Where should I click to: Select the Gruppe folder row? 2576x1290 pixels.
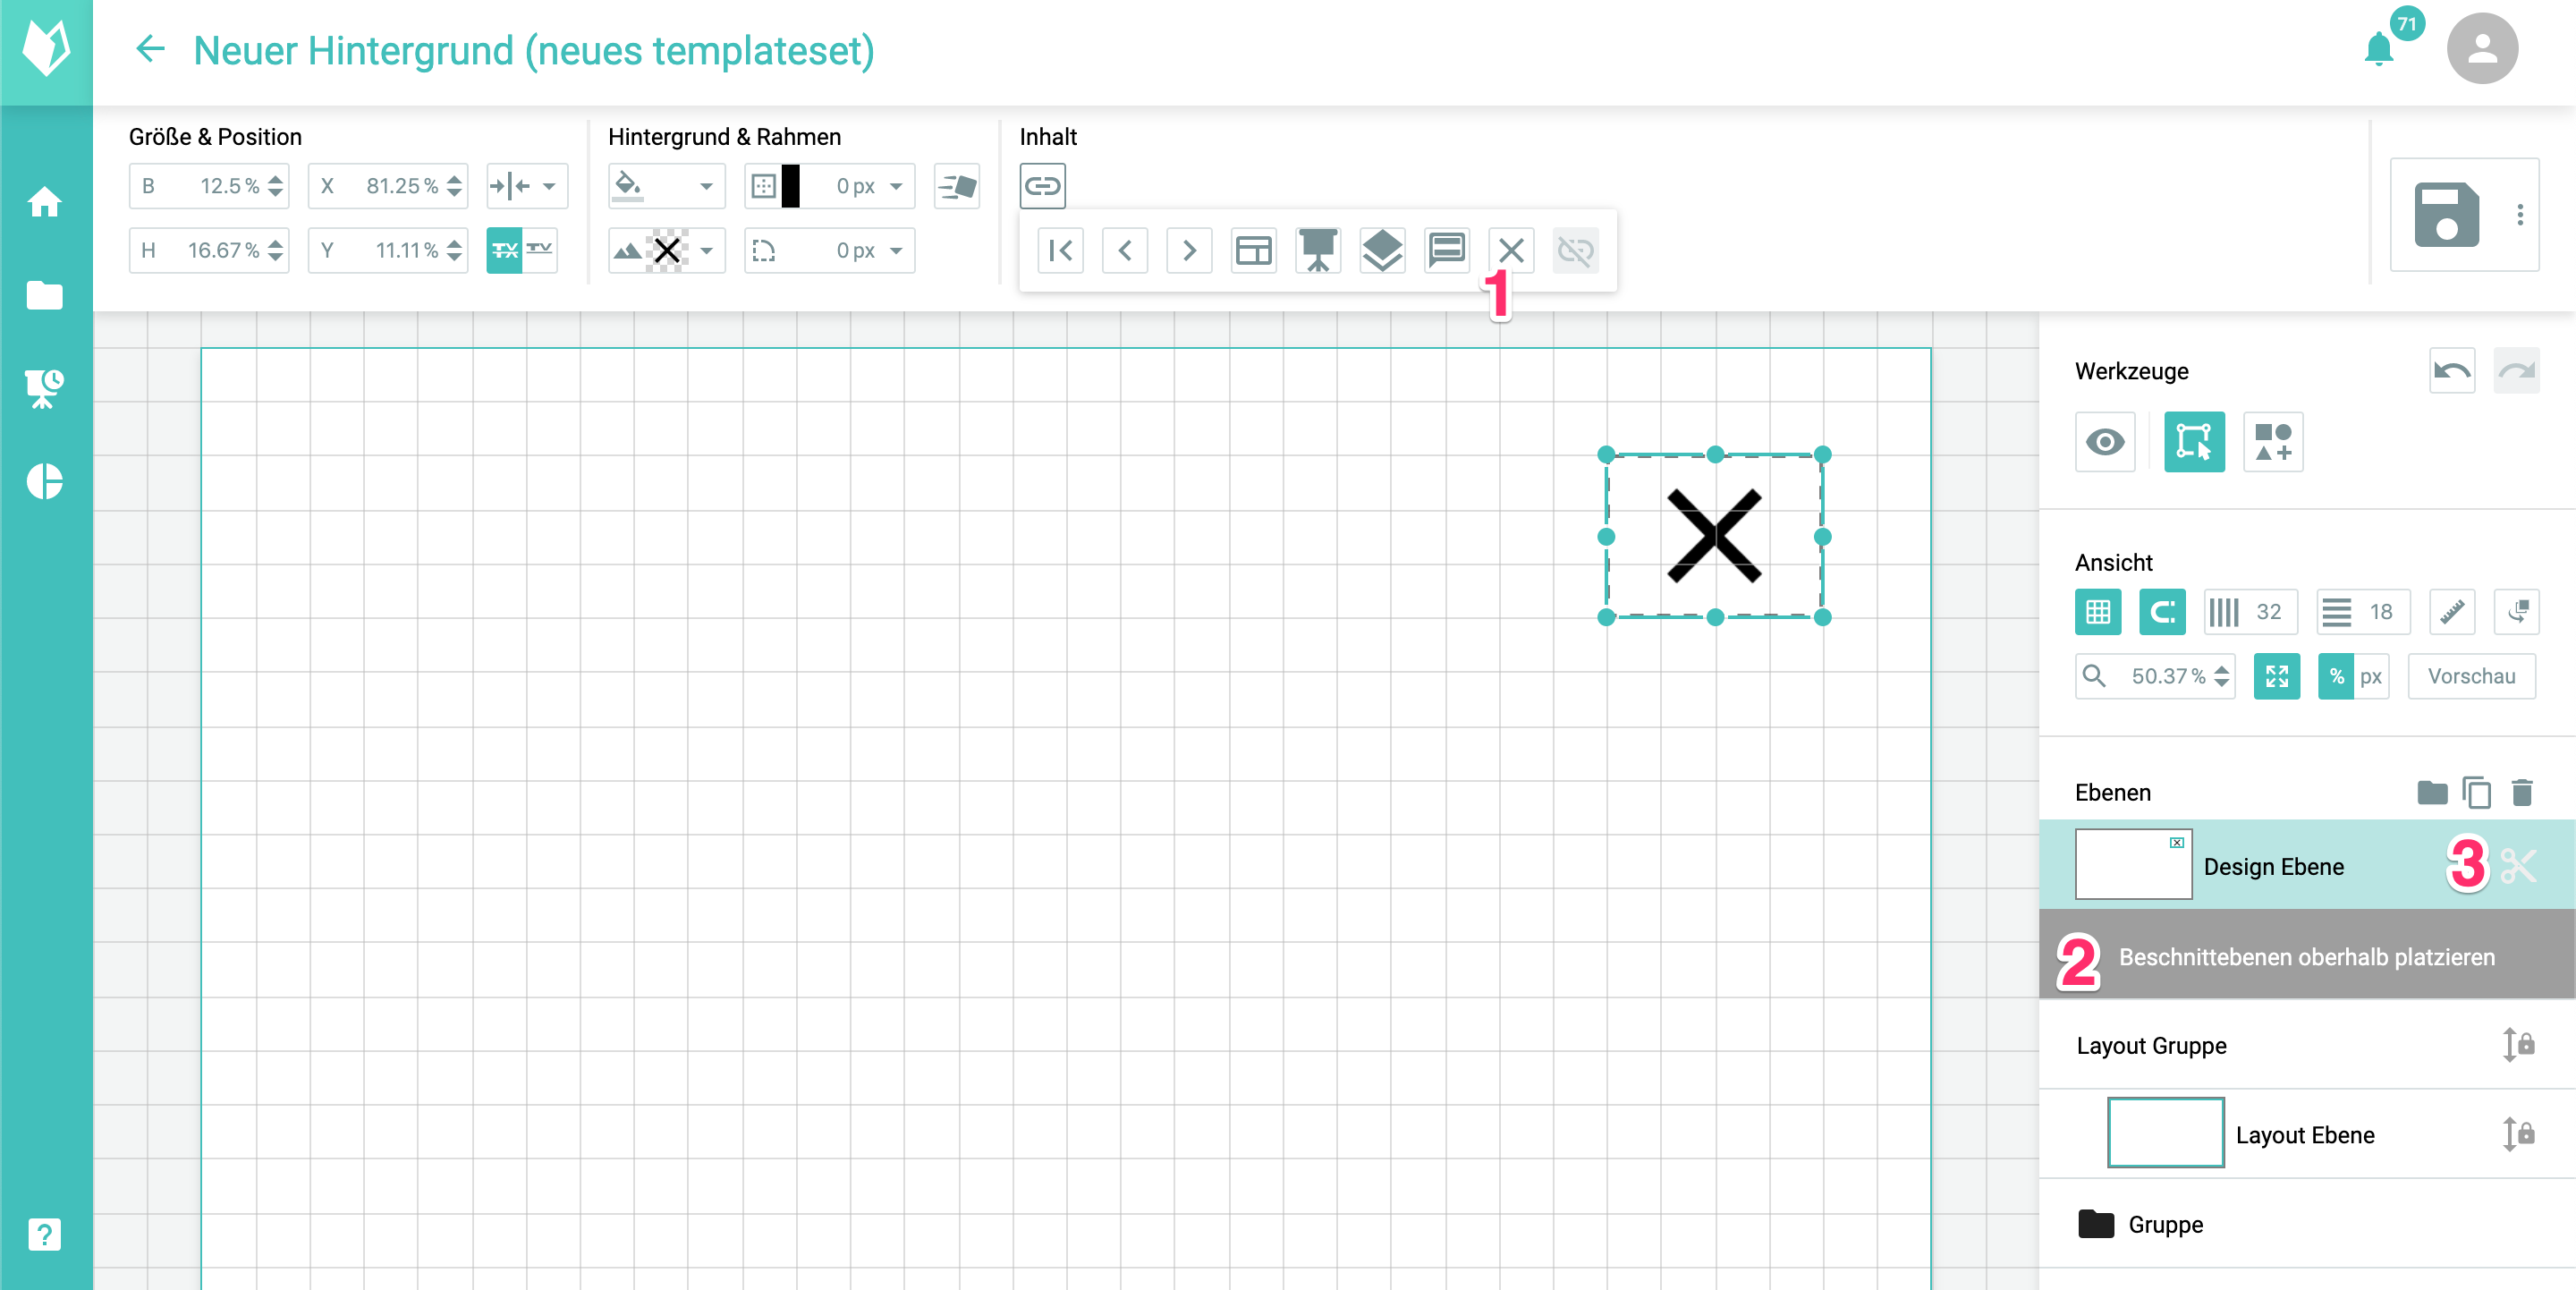[2306, 1224]
